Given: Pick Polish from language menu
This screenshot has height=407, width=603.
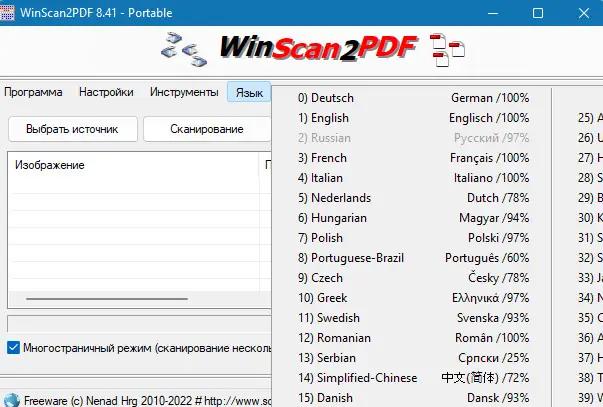Looking at the screenshot, I should 413,238.
